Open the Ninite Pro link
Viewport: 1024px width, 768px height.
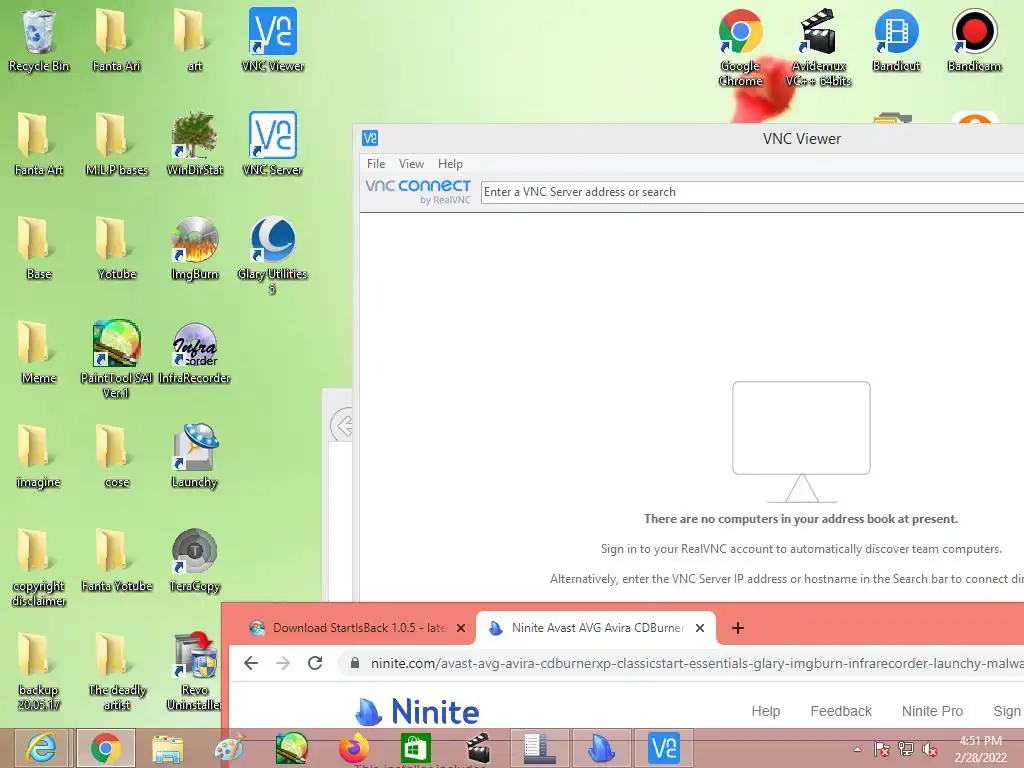(932, 711)
